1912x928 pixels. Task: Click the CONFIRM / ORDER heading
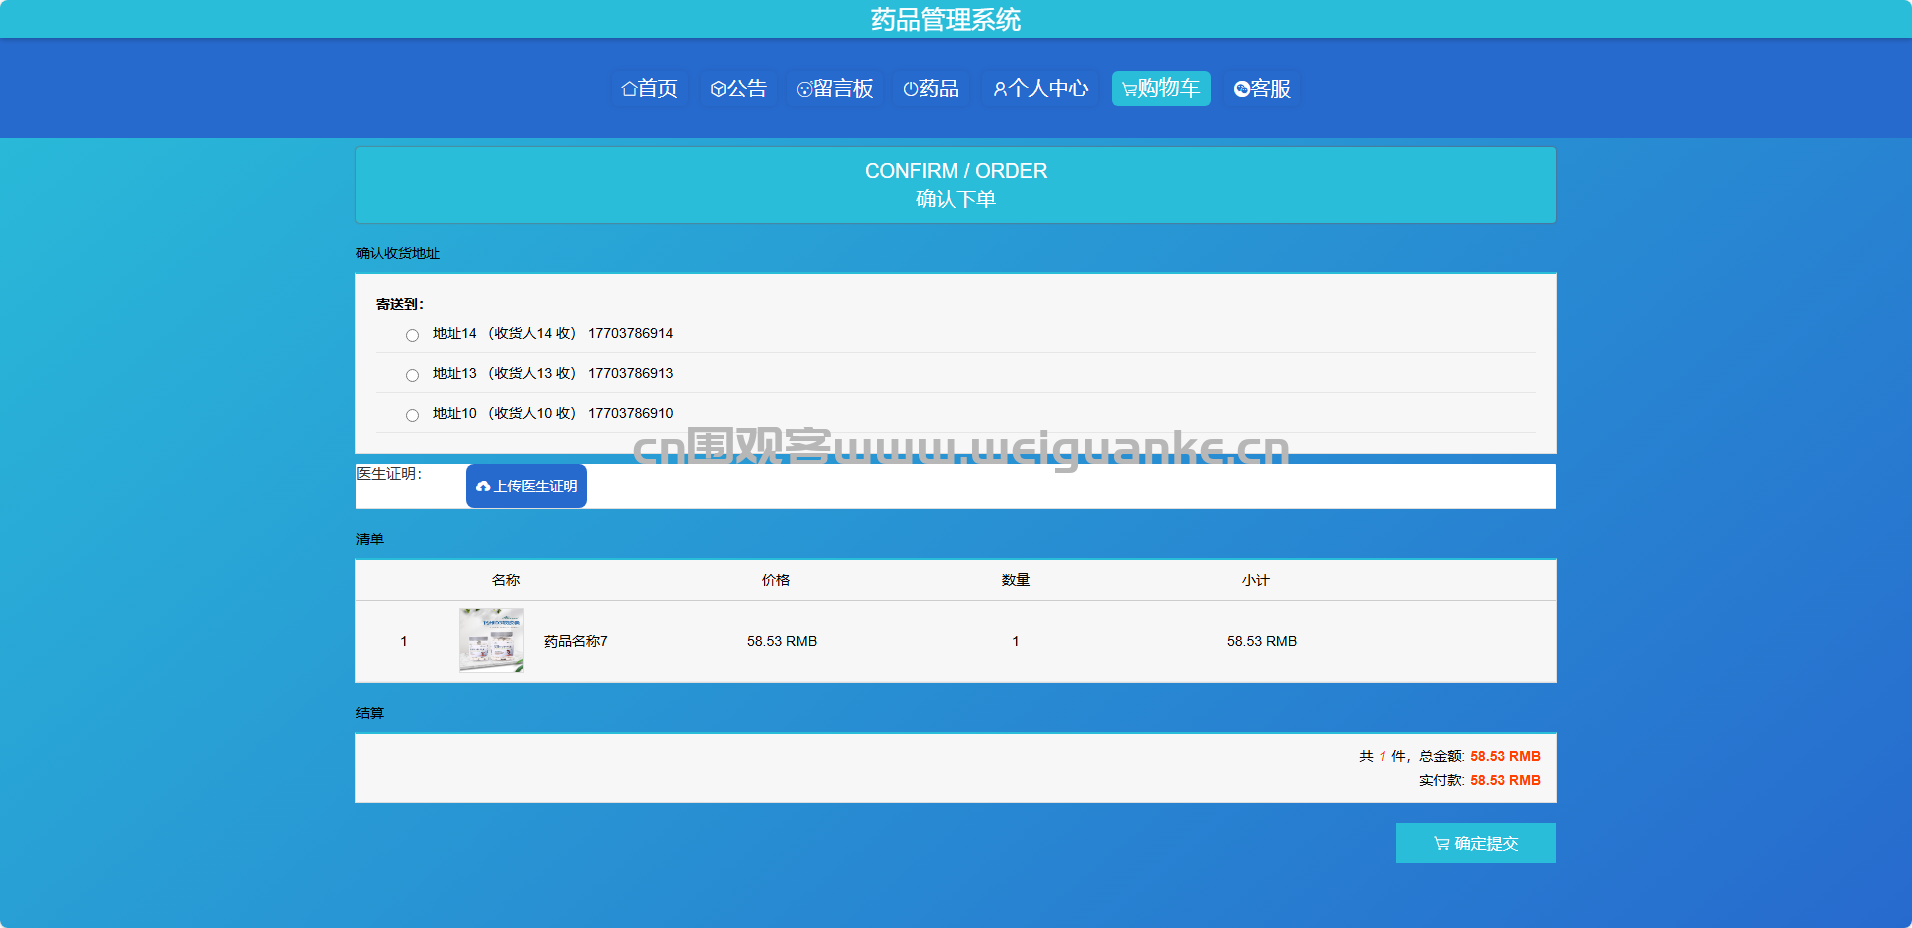click(x=956, y=171)
